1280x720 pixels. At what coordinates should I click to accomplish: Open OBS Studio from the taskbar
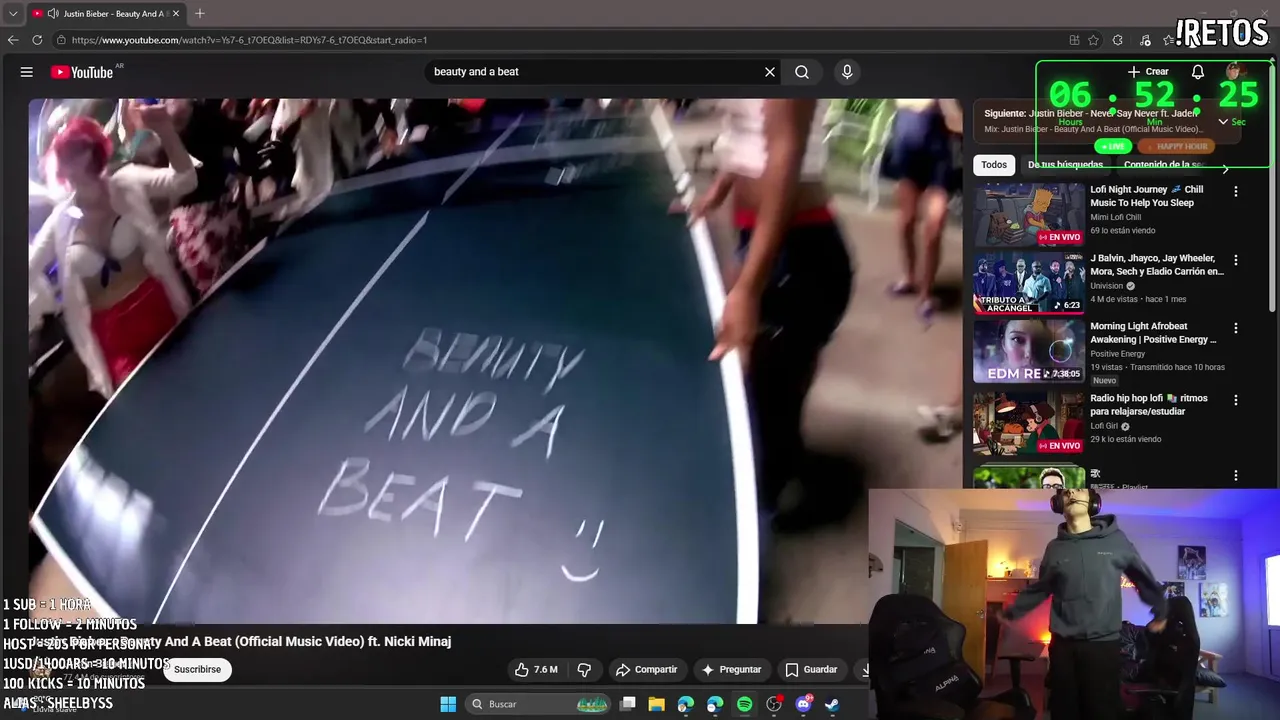click(773, 704)
